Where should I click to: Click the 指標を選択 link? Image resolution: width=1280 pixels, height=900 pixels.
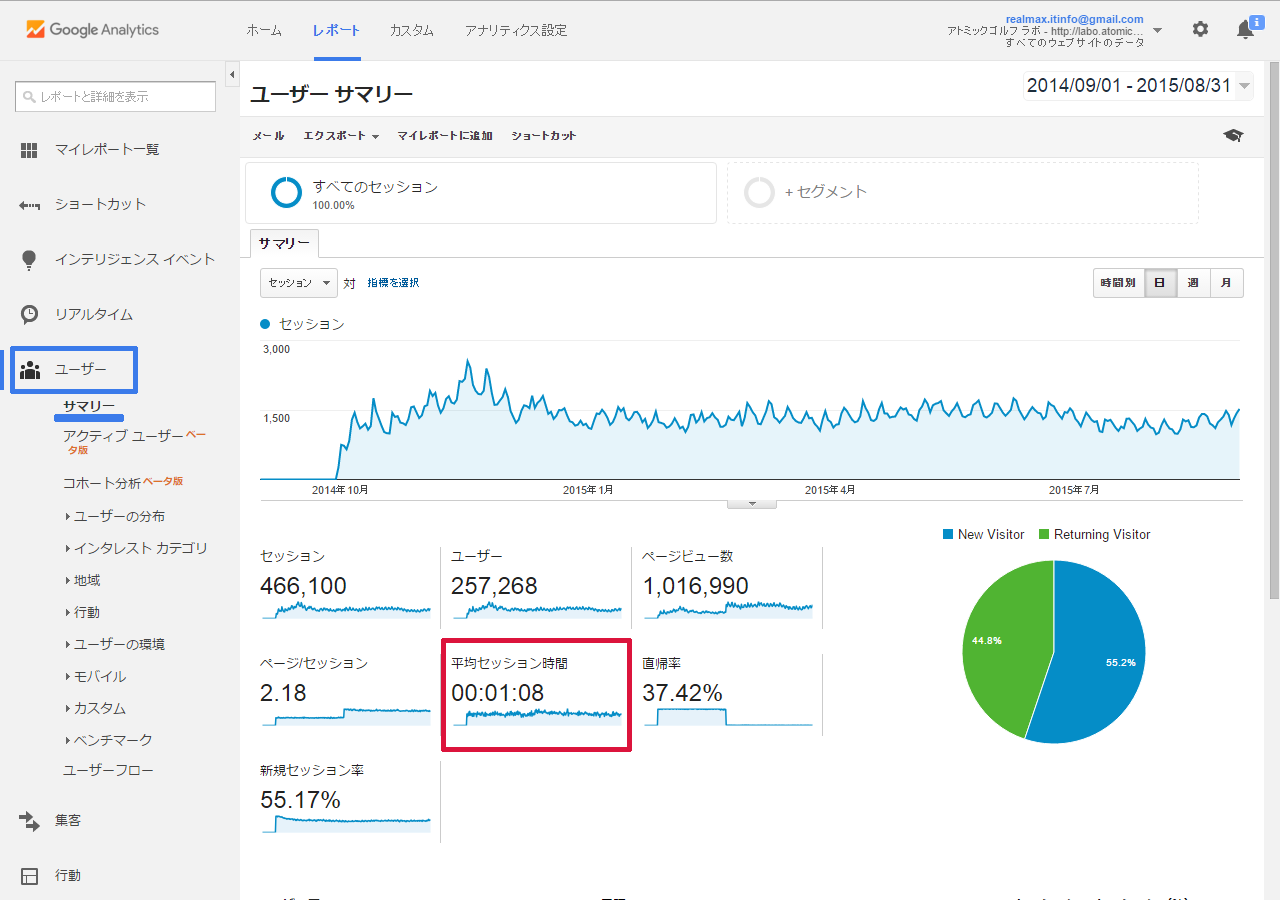393,283
